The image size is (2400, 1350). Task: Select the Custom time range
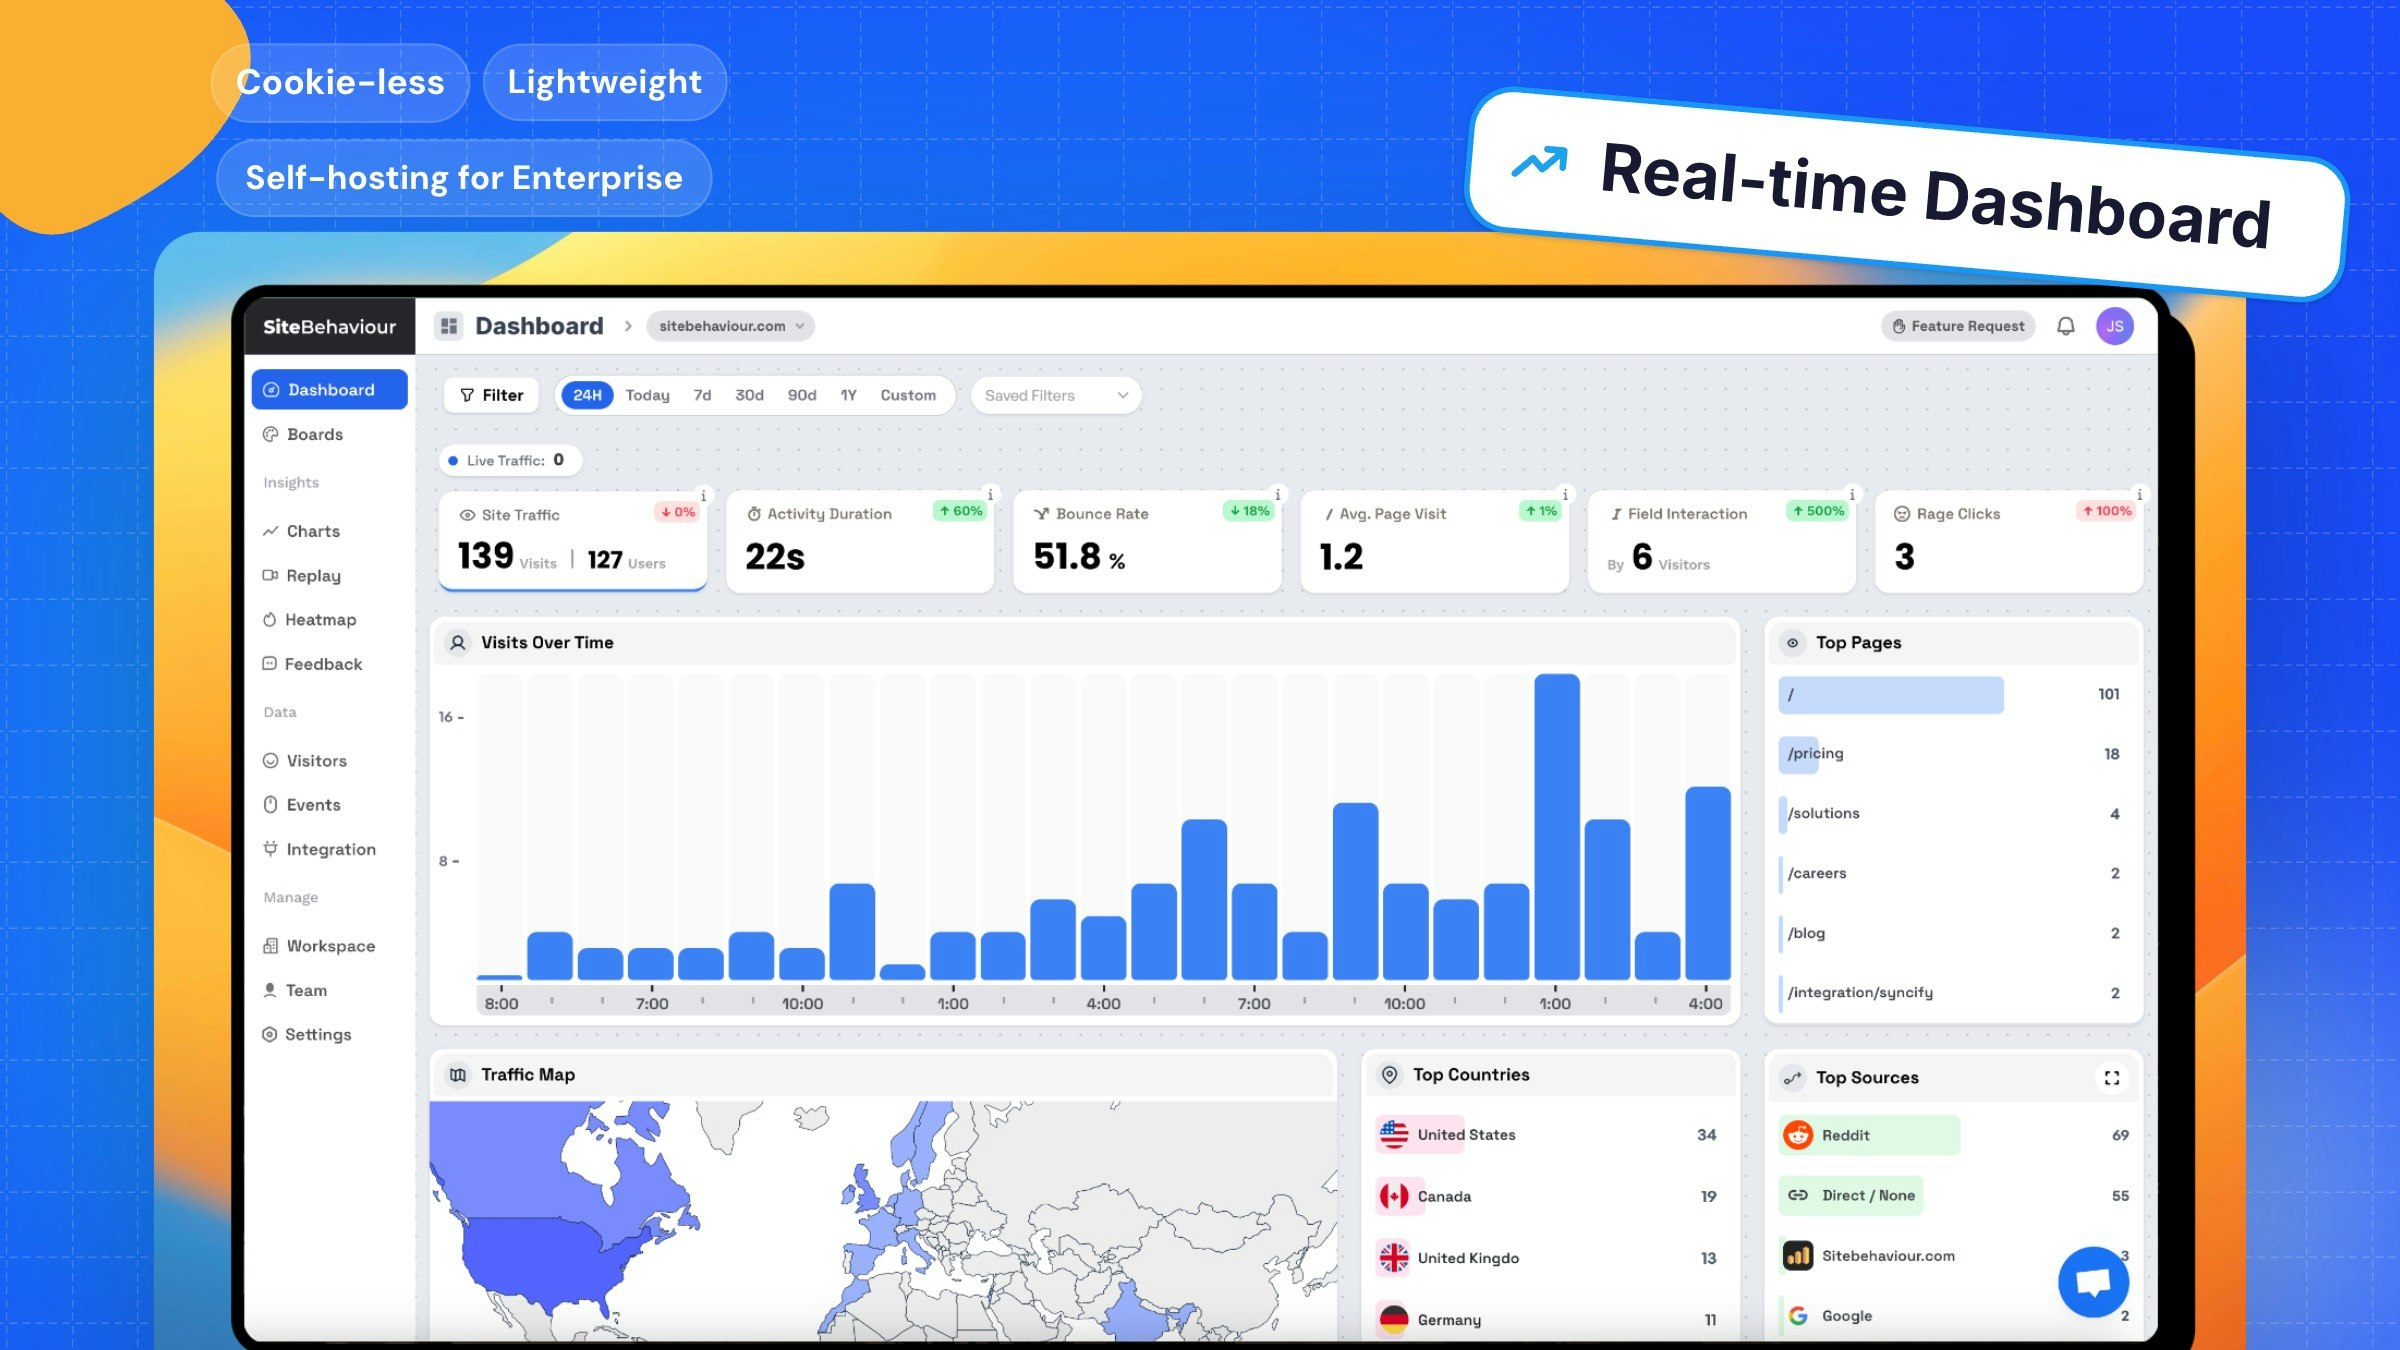[x=908, y=395]
